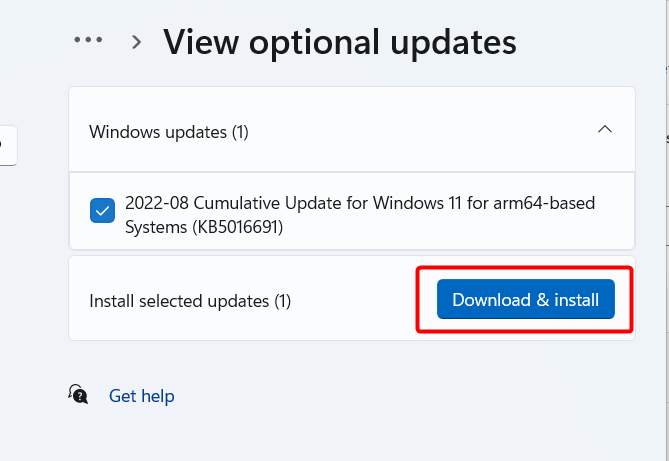
Task: Click the partially visible button at left edge
Action: pyautogui.click(x=8, y=146)
